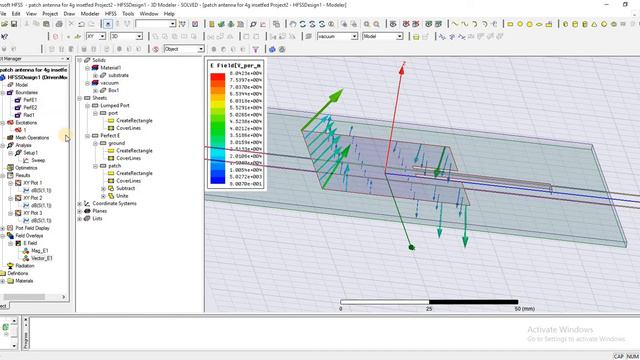Select the Draw Line tool
Viewport: 640px width, 360px height.
pos(455,24)
